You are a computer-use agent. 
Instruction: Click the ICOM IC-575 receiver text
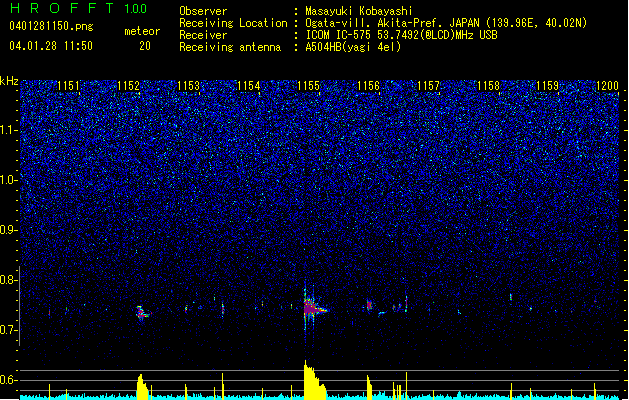coord(401,35)
